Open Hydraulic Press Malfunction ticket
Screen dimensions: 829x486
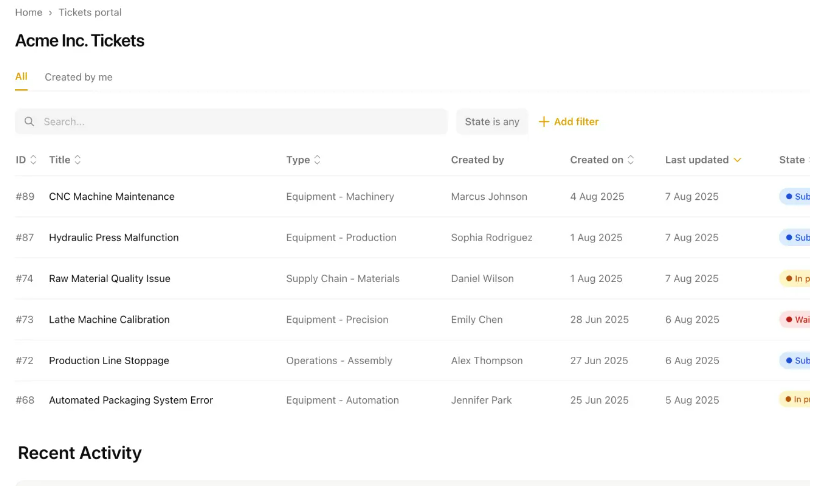pos(114,237)
